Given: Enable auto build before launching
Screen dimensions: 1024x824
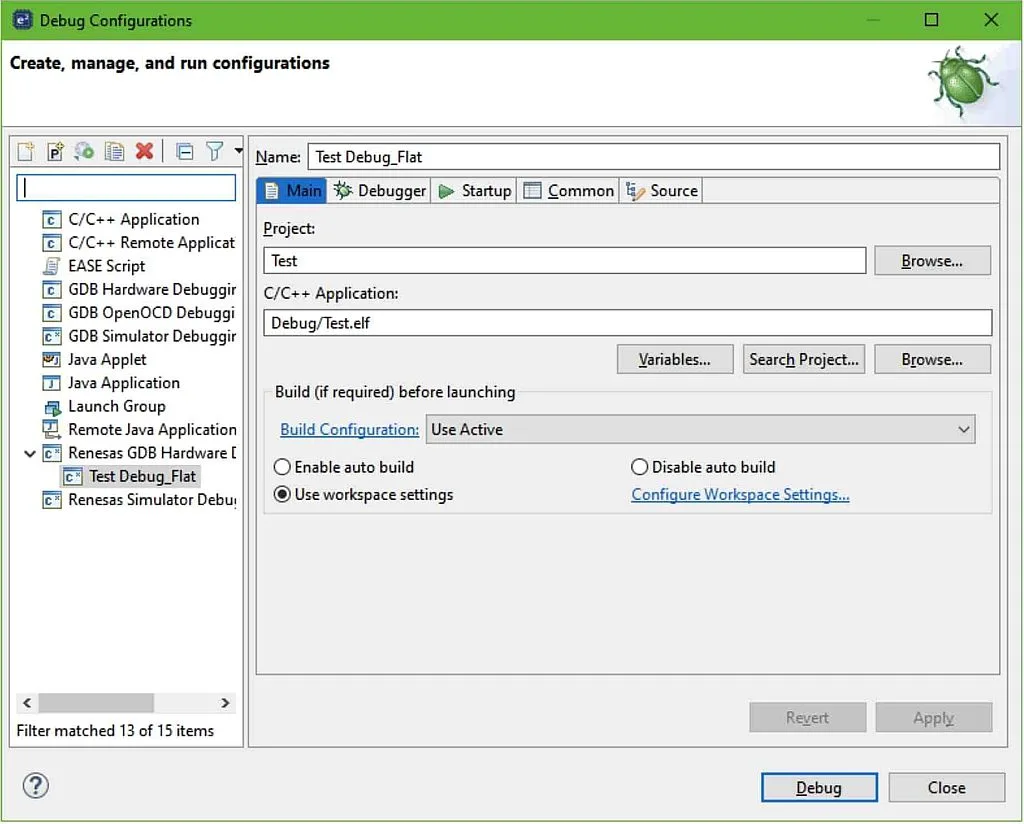Looking at the screenshot, I should pyautogui.click(x=282, y=466).
